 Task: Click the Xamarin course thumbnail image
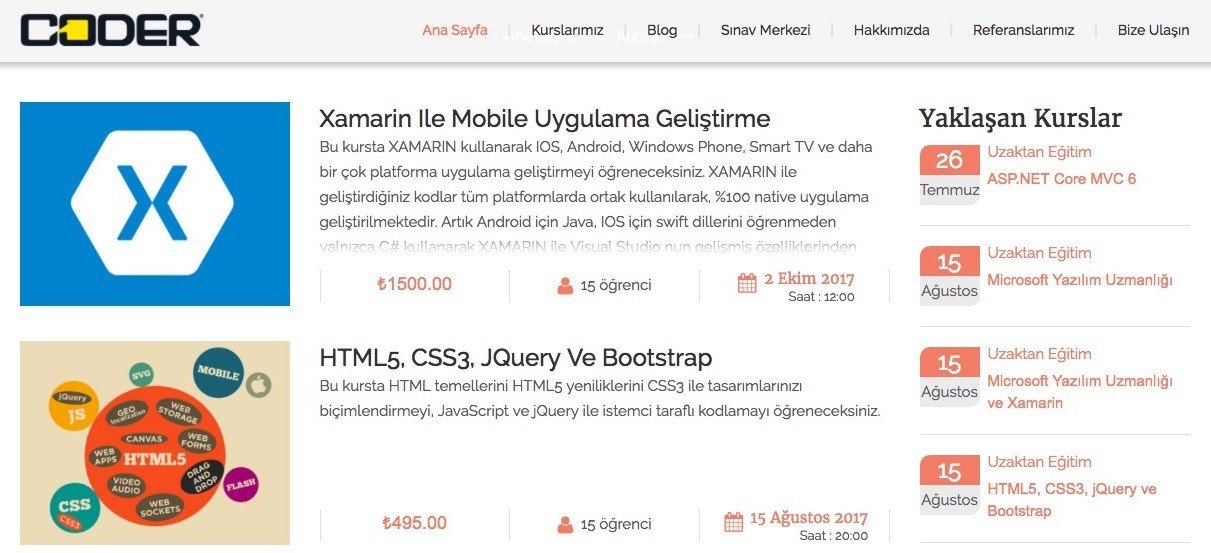[155, 203]
